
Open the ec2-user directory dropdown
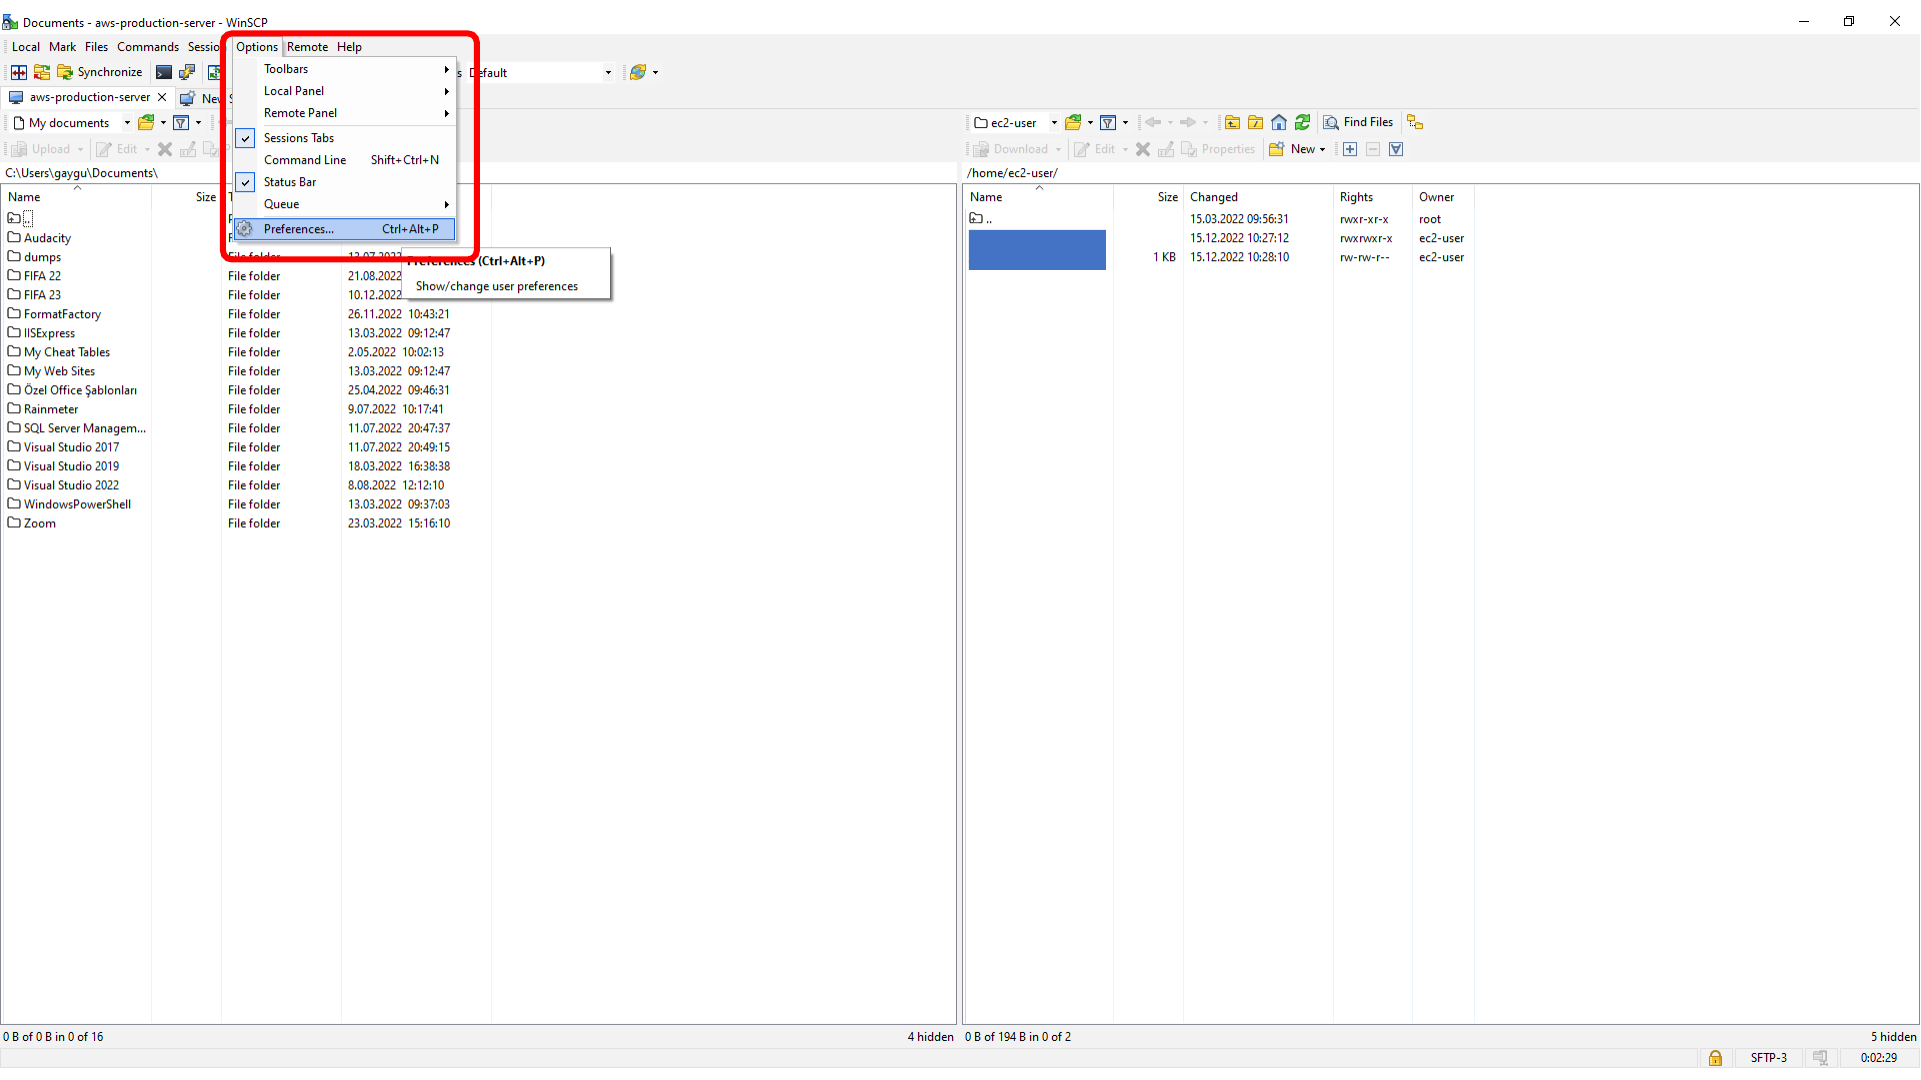(x=1054, y=123)
